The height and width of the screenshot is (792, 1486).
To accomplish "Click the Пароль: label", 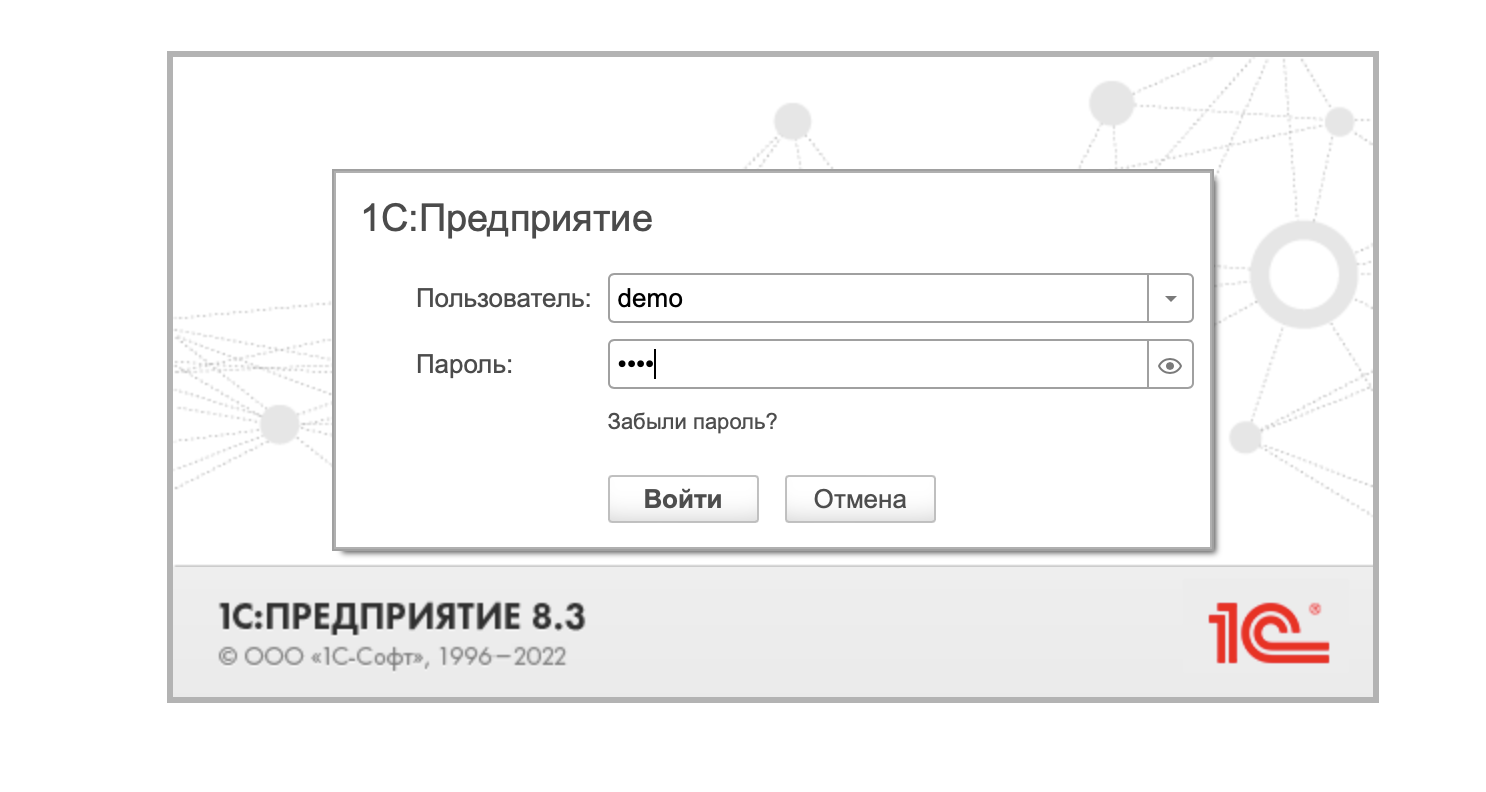I will coord(464,366).
